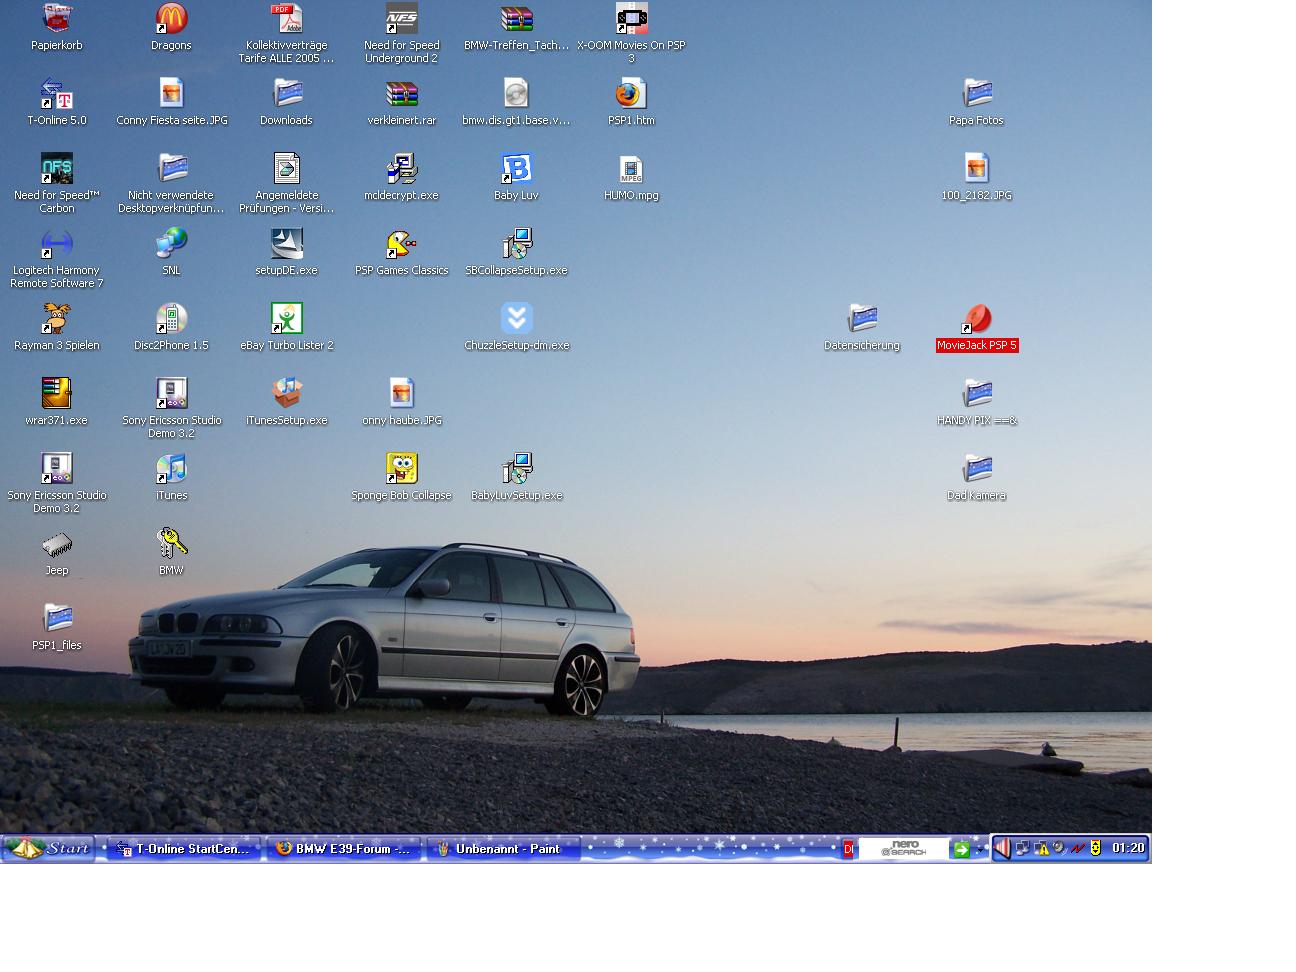Click the PSP1.htm Firefox file icon
Image resolution: width=1296 pixels, height=972 pixels.
[x=631, y=94]
